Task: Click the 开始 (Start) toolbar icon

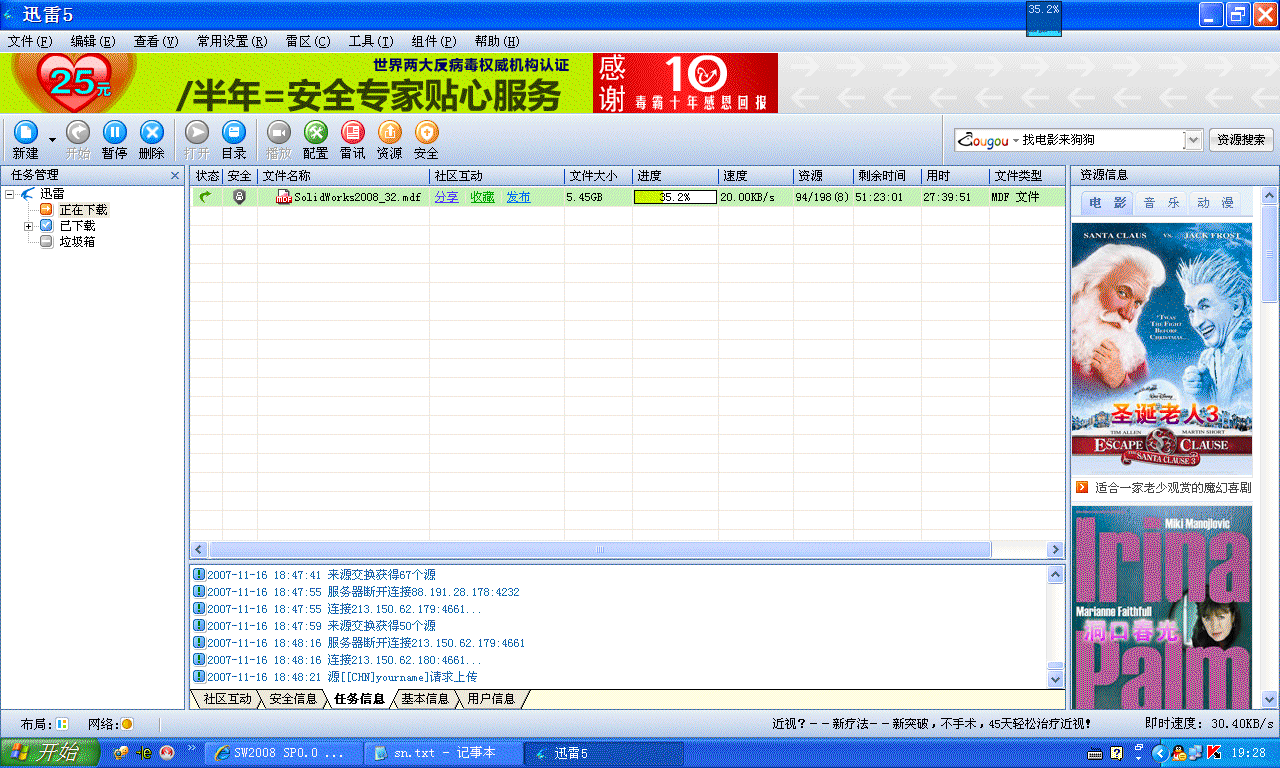Action: coord(78,133)
